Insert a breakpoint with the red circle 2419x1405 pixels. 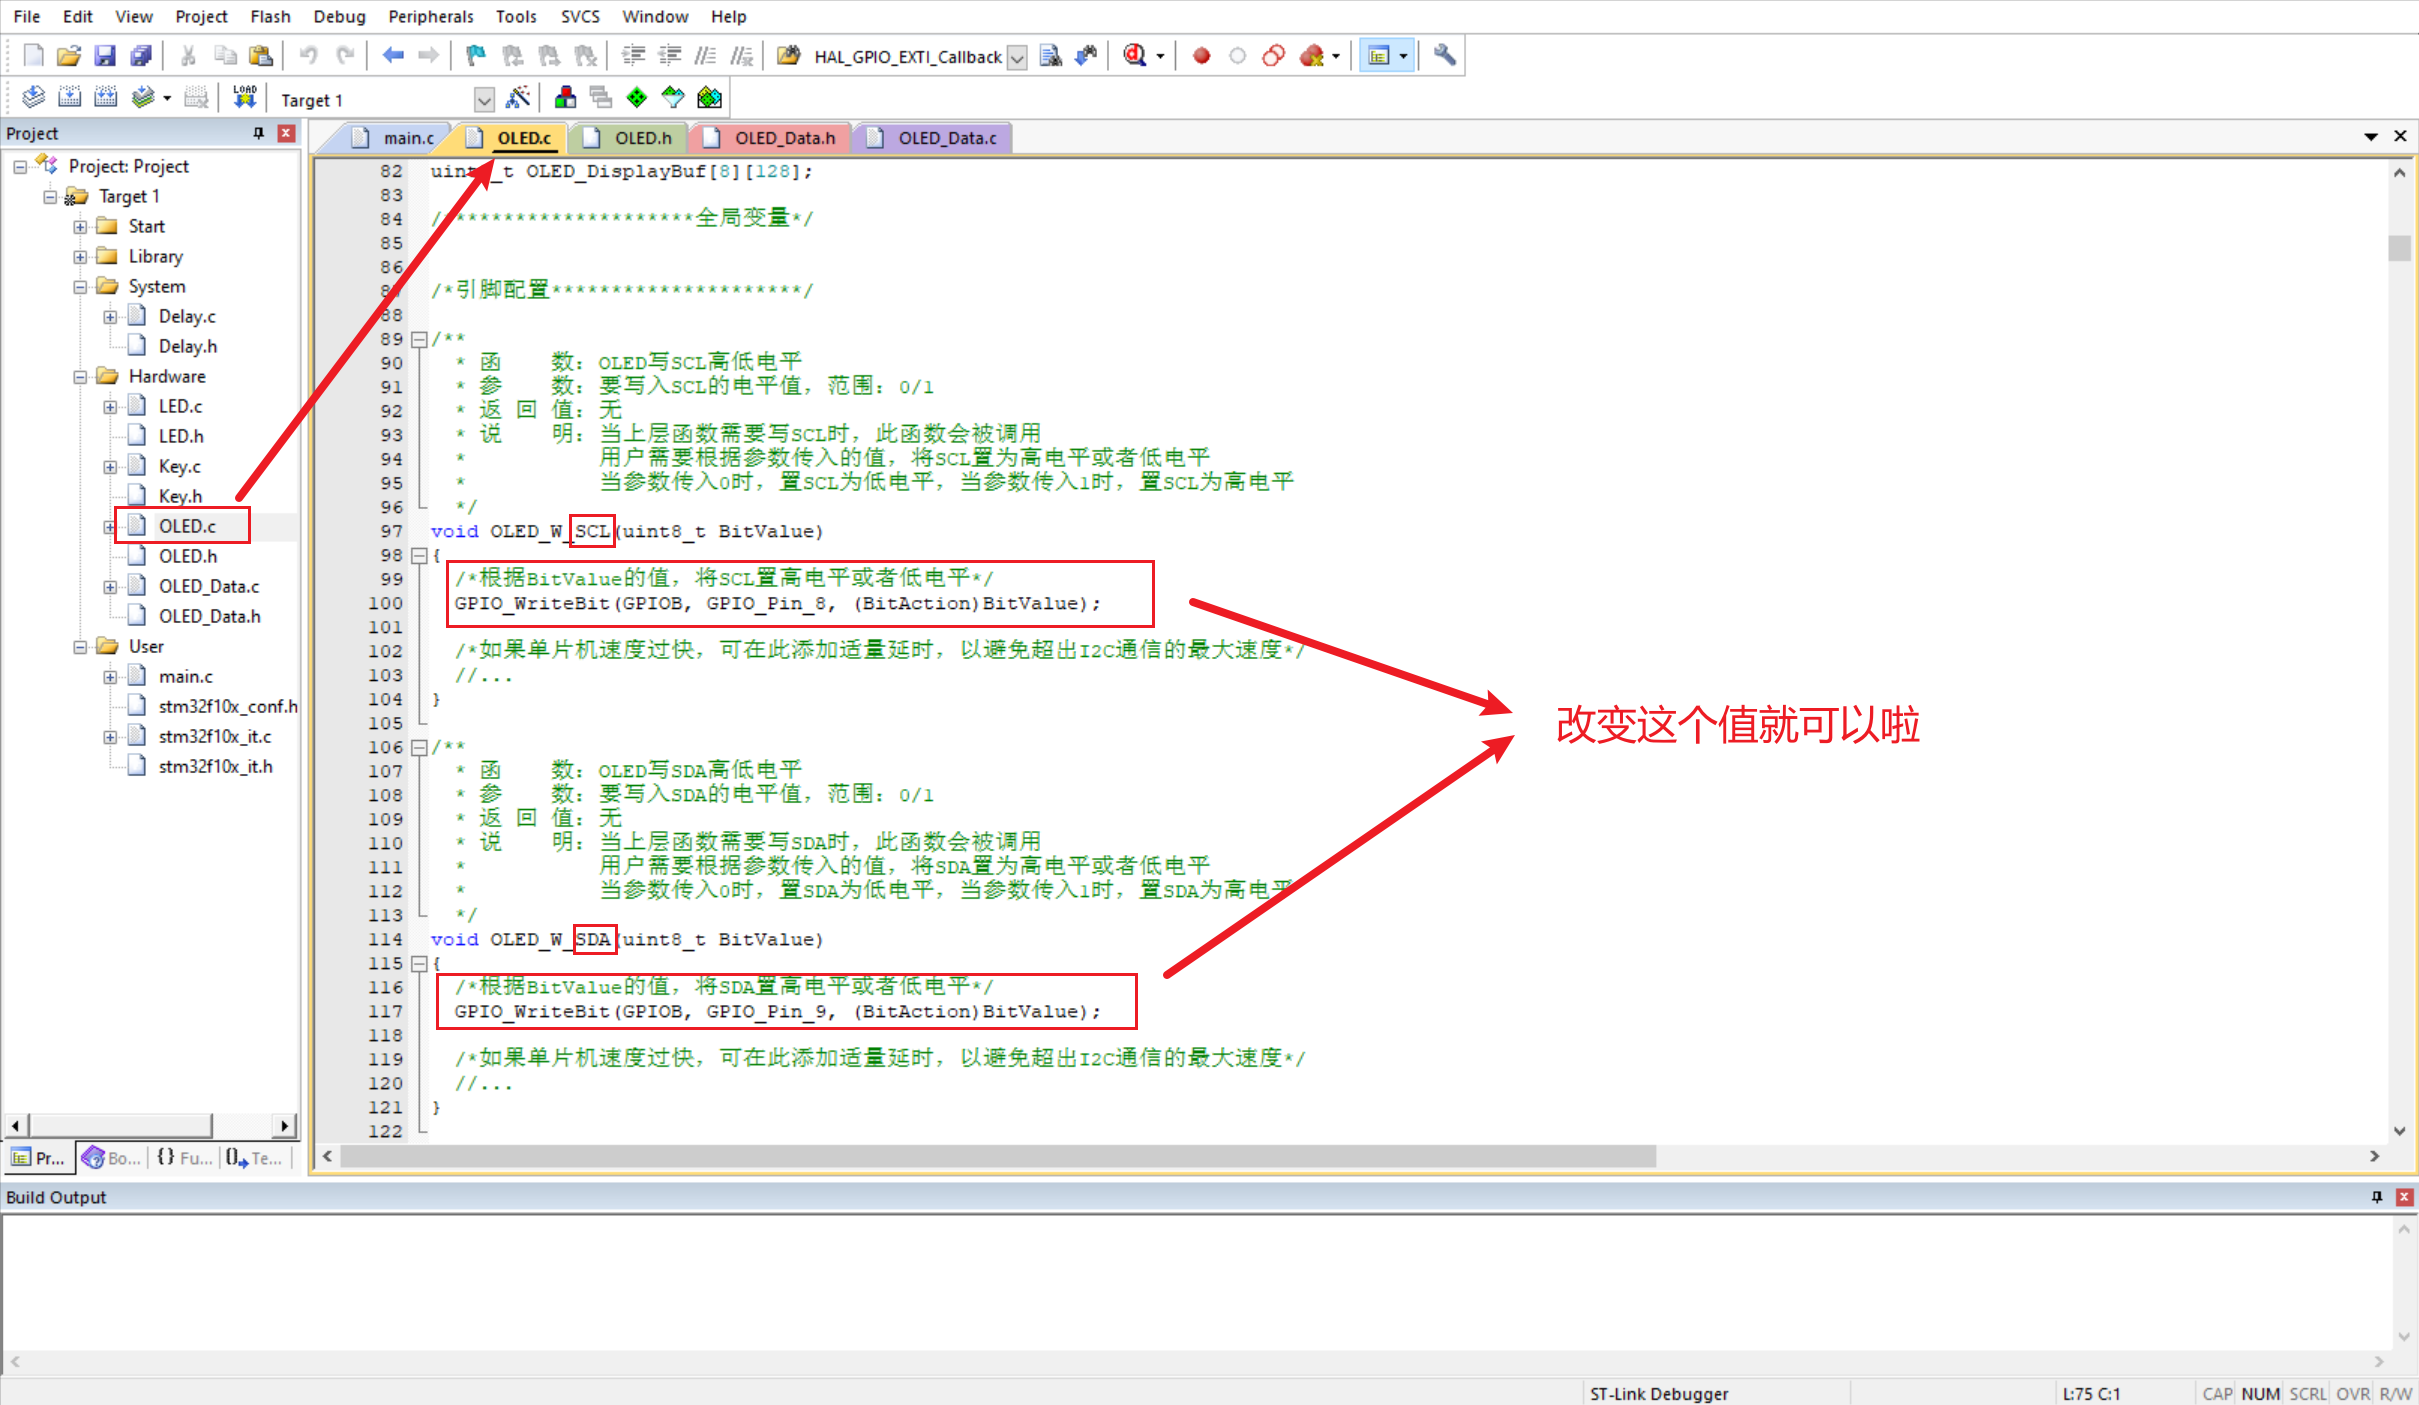1202,56
